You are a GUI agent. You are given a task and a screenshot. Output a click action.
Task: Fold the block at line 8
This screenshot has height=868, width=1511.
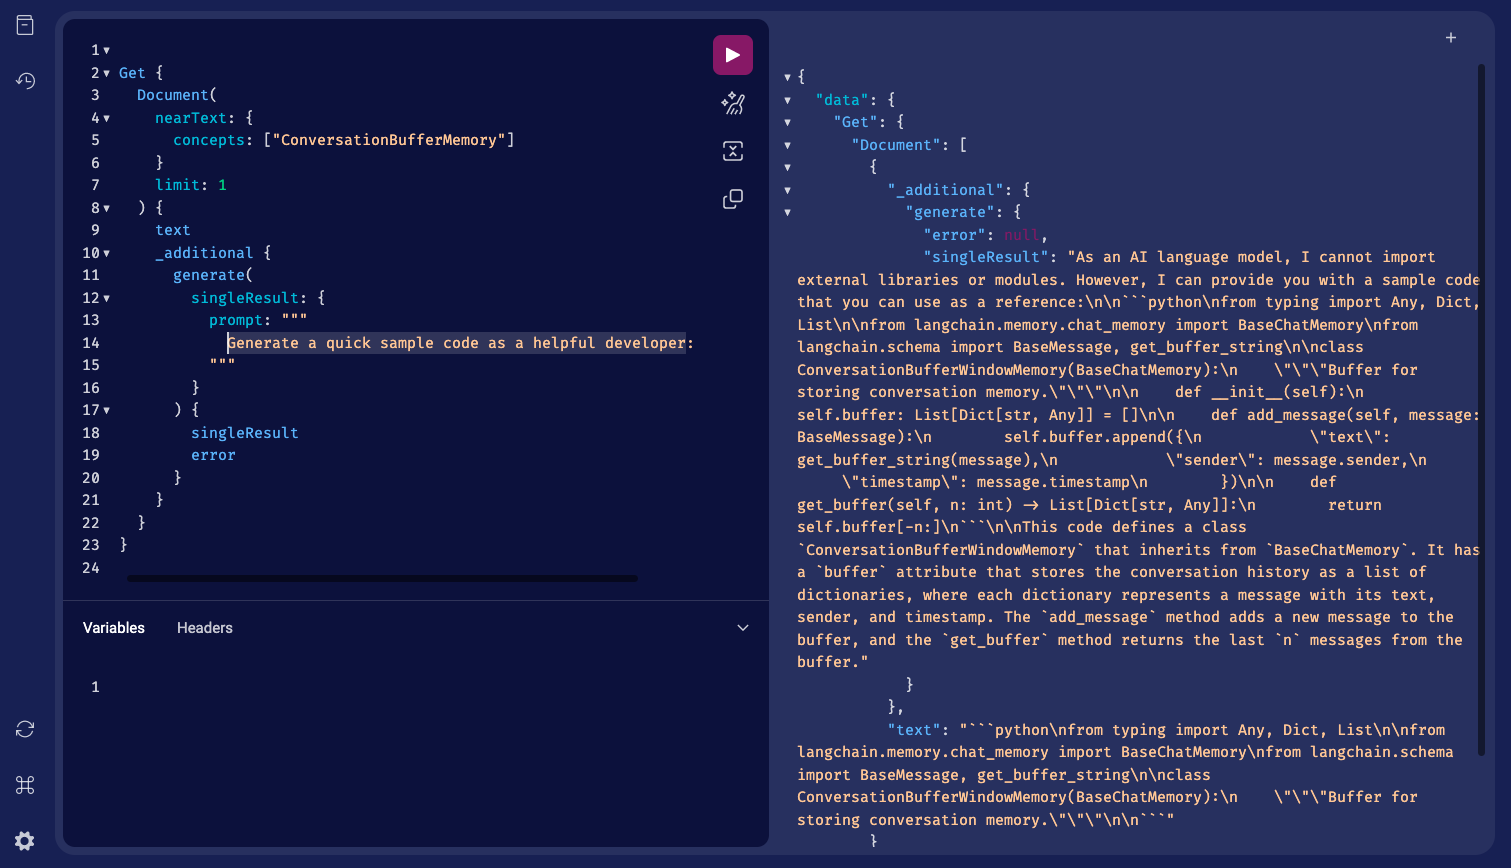click(107, 208)
